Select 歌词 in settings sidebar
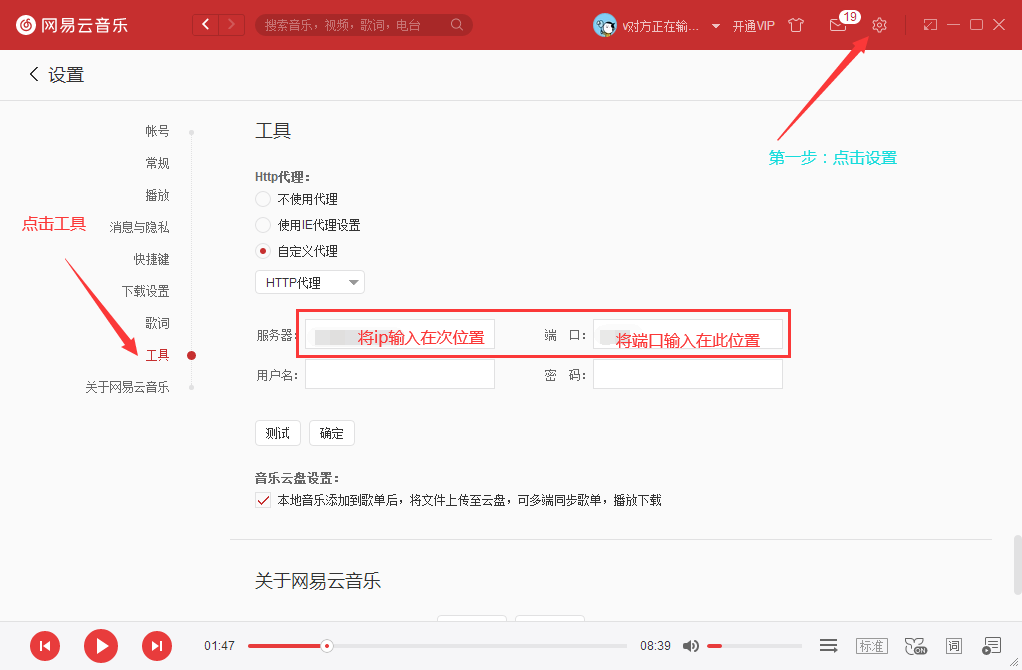Screen dimensions: 1022x670 click(157, 323)
